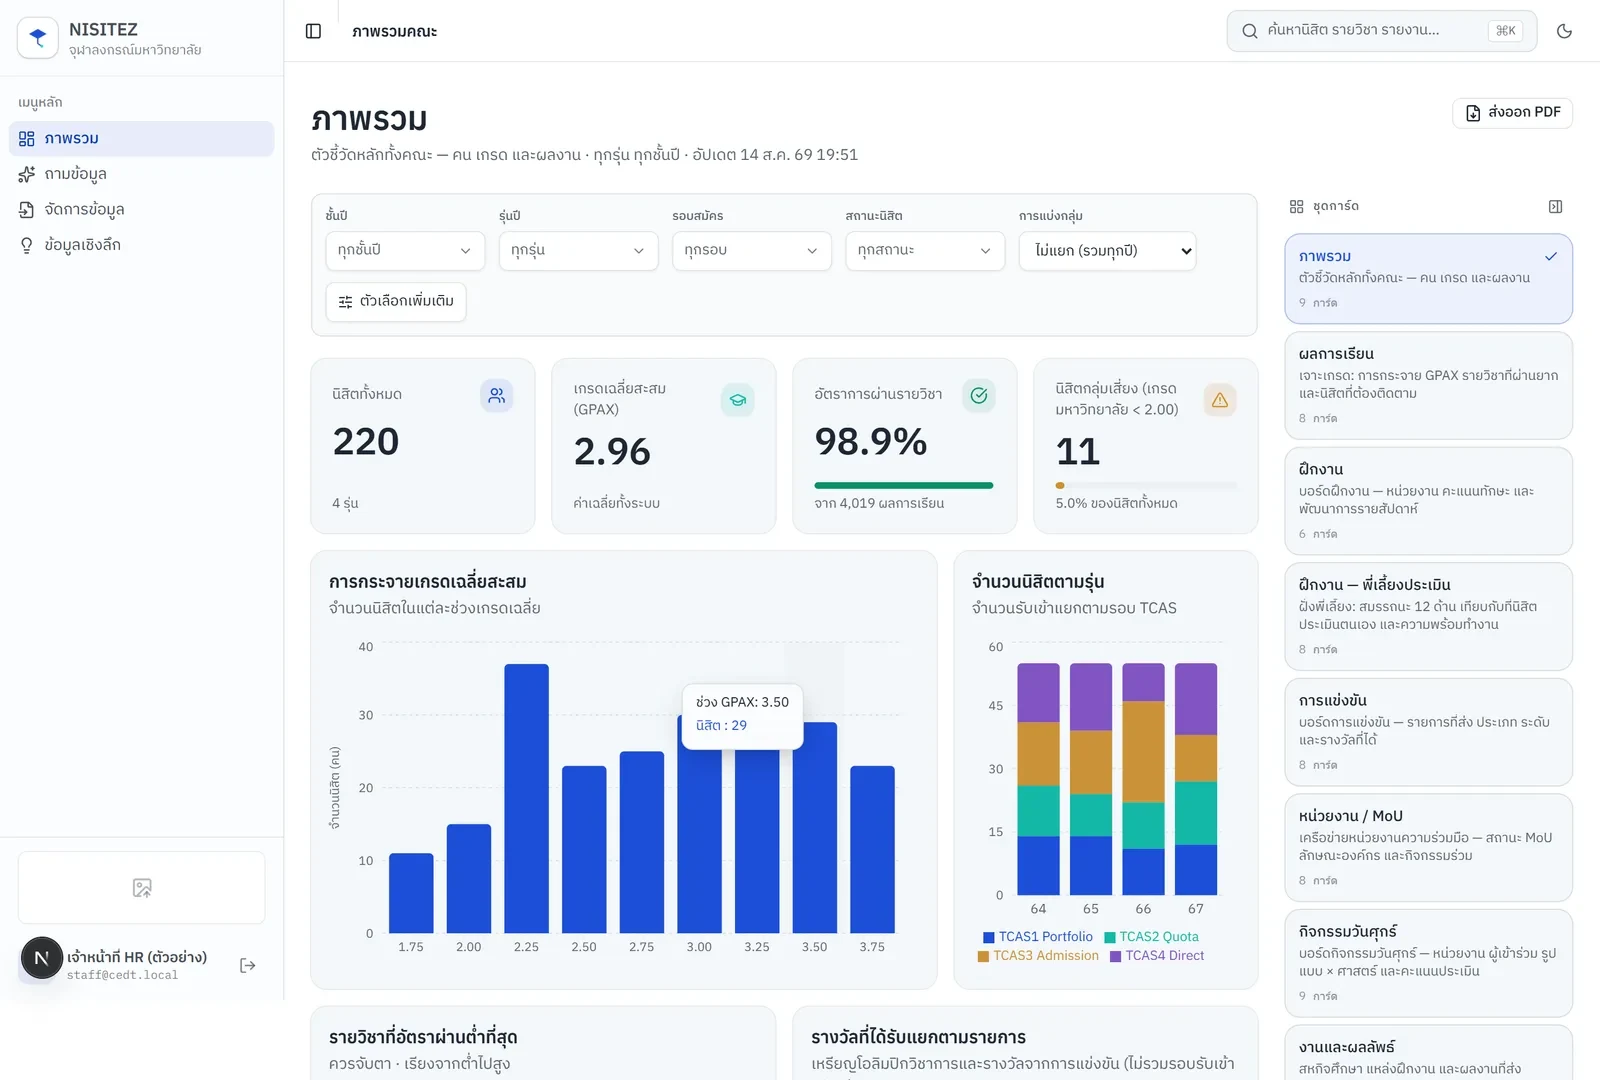
Task: Click the user avatar N circle
Action: 42,958
